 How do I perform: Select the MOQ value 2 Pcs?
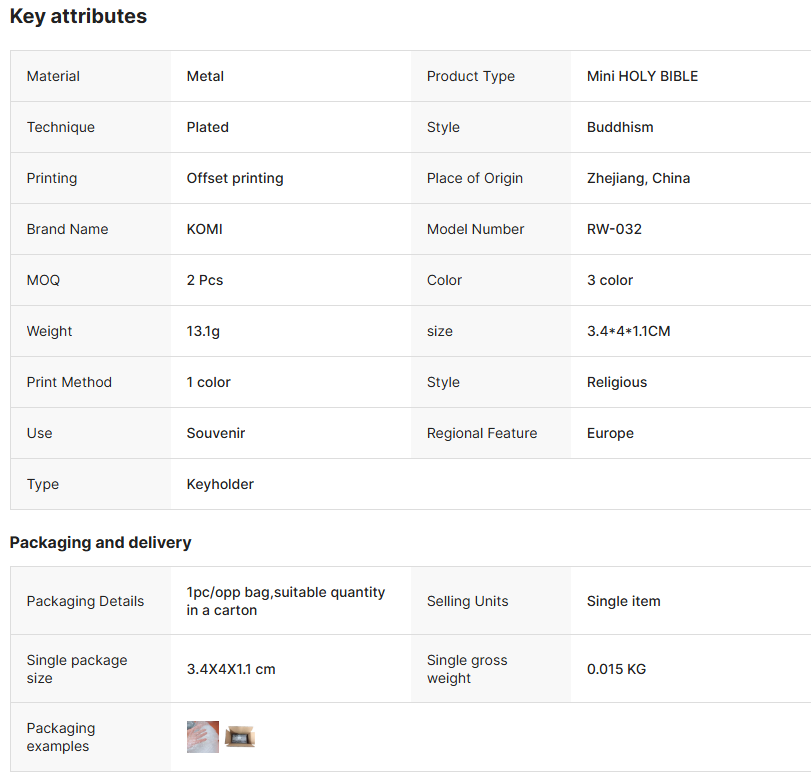(x=205, y=280)
